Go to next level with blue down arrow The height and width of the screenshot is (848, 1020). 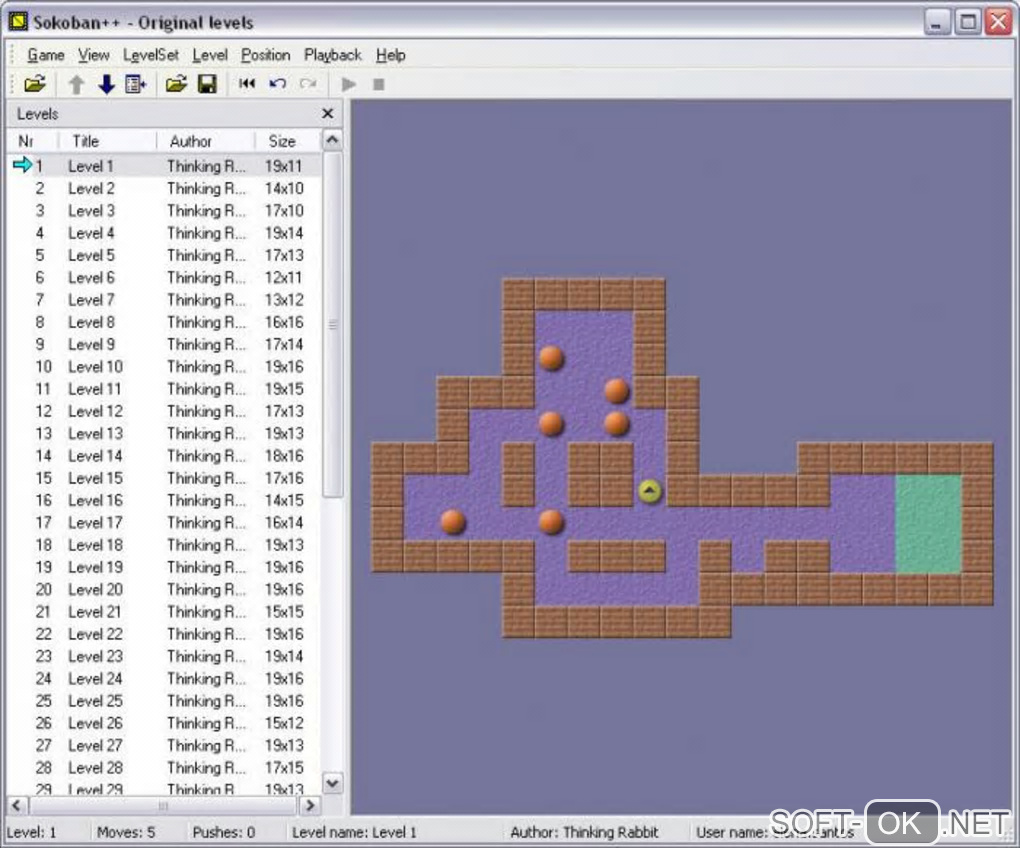tap(106, 84)
